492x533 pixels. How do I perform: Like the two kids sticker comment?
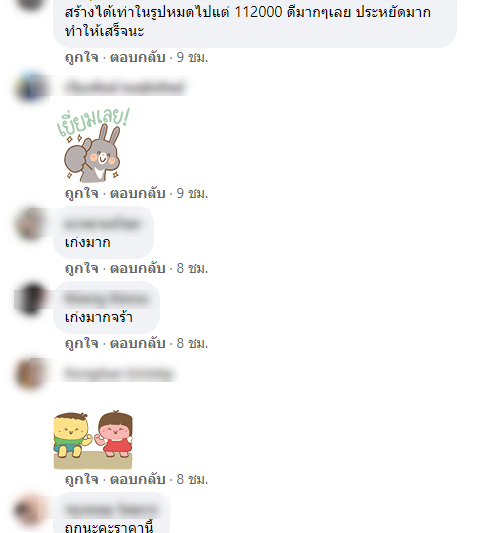point(81,480)
